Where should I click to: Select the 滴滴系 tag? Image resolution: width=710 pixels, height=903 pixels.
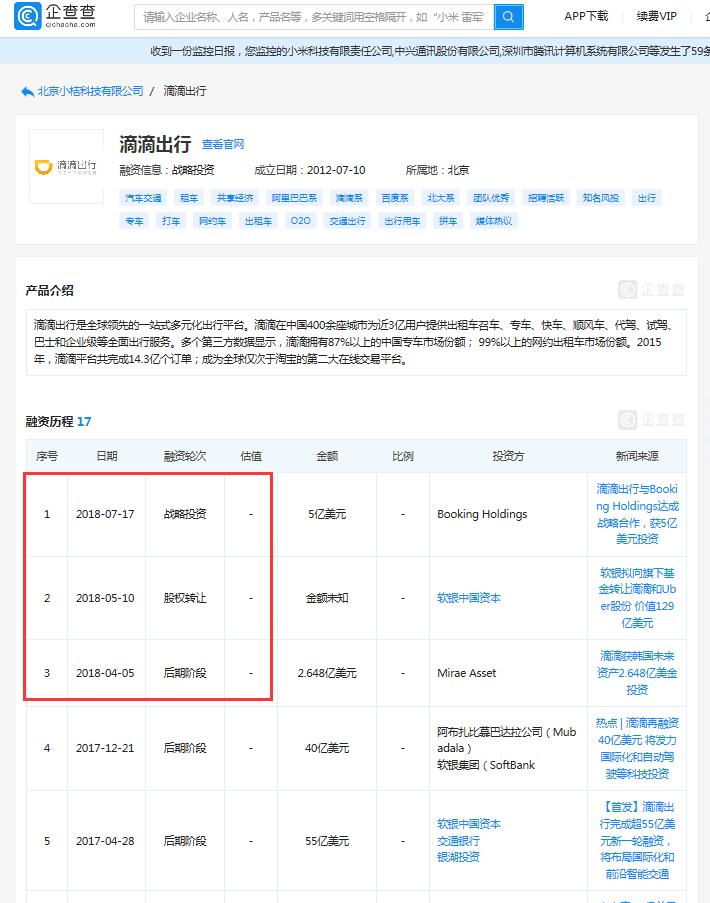pyautogui.click(x=349, y=198)
